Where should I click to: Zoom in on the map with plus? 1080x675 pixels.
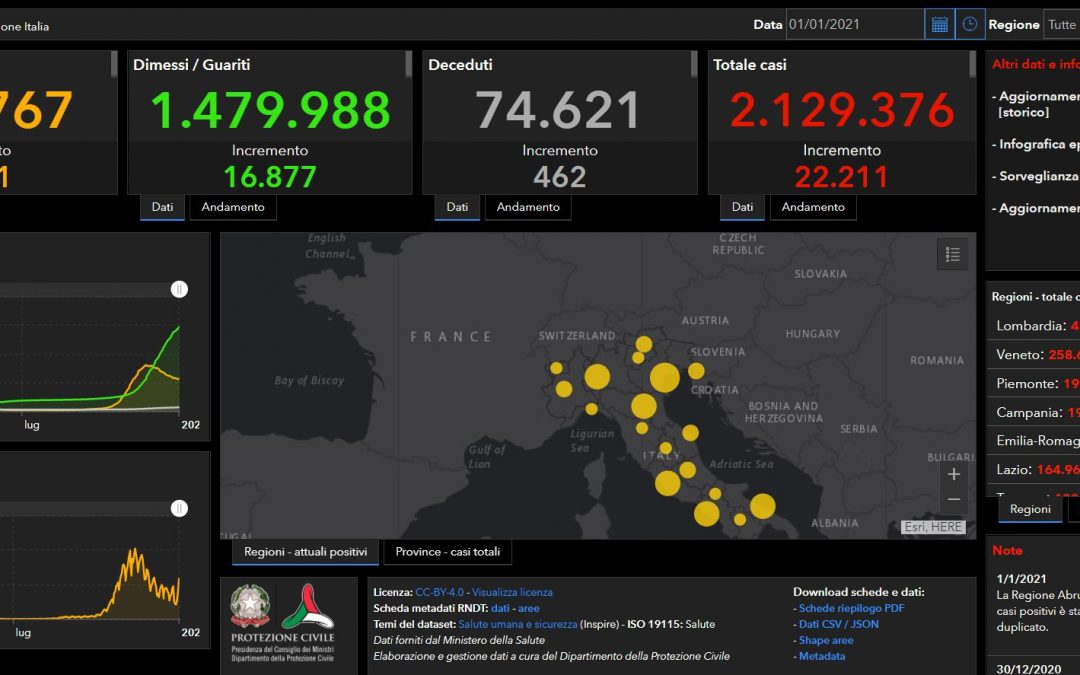click(x=954, y=474)
